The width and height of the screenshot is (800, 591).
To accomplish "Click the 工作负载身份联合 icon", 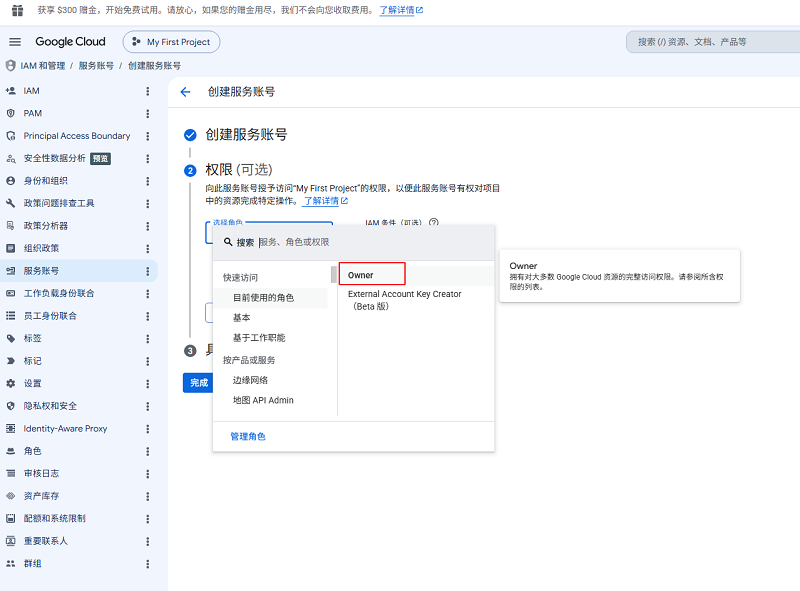I will [11, 293].
